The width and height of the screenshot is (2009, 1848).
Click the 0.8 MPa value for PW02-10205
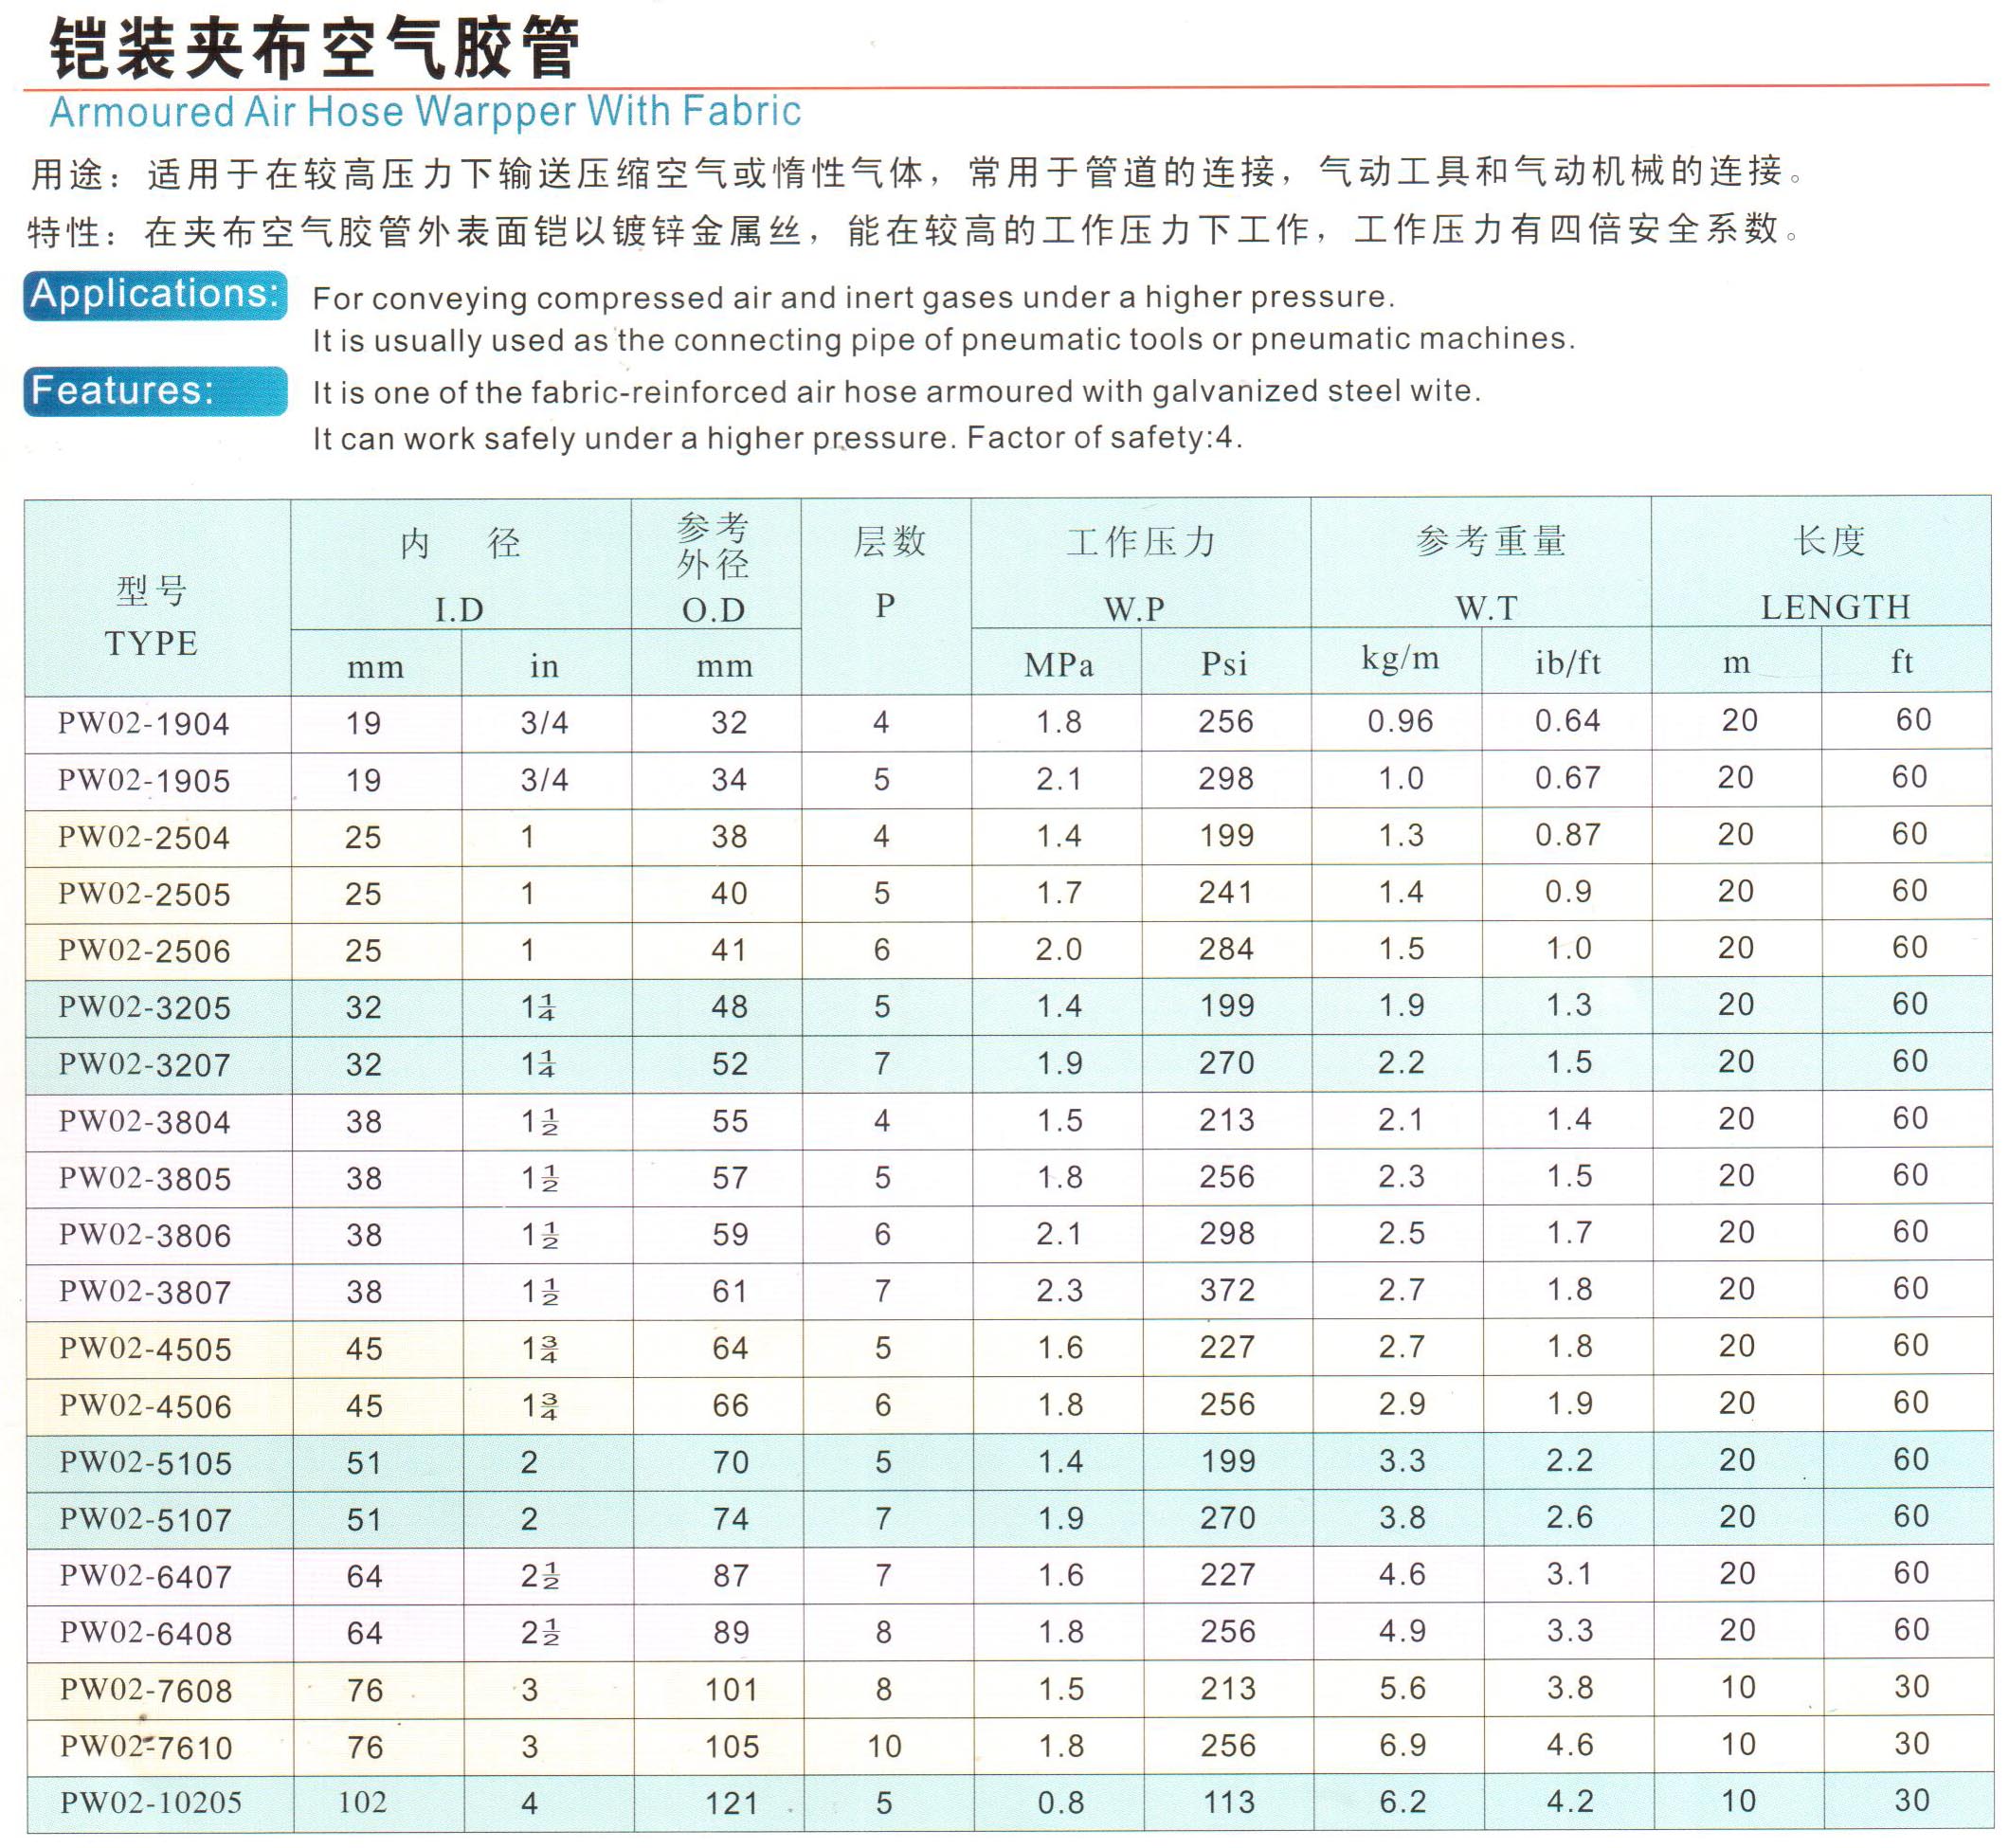point(1061,1803)
